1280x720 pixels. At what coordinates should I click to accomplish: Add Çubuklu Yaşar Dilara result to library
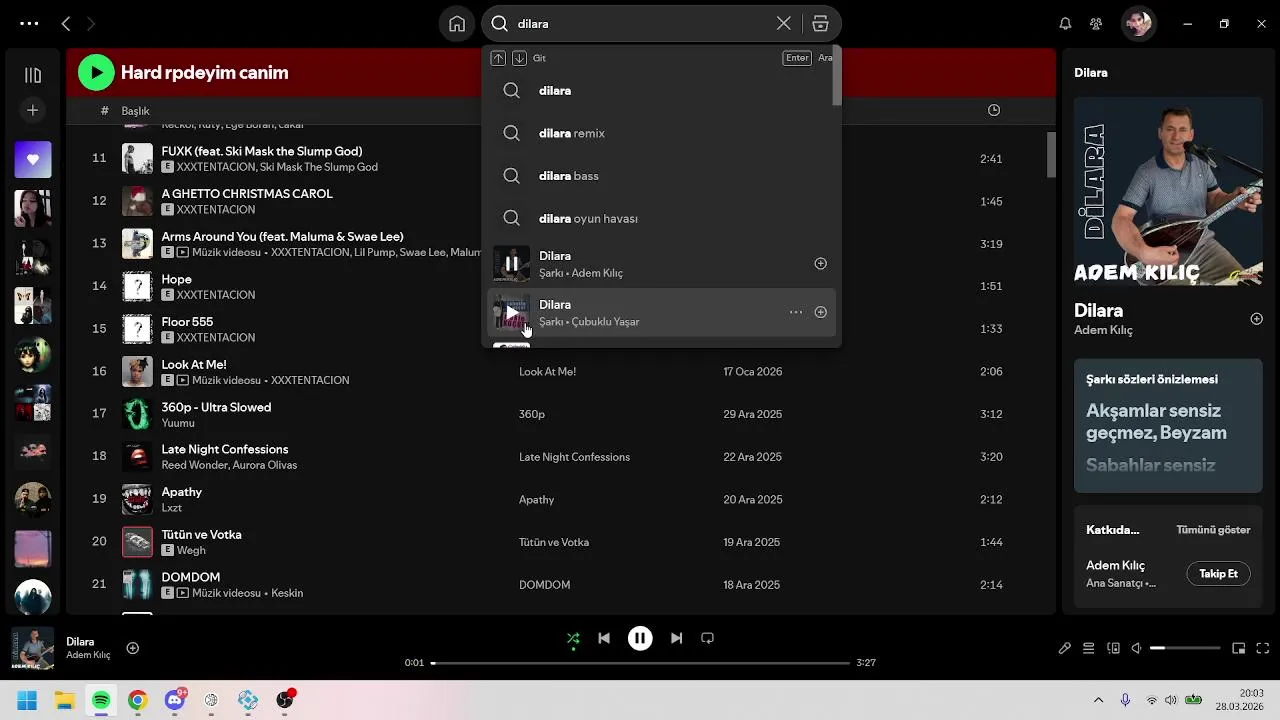(820, 312)
